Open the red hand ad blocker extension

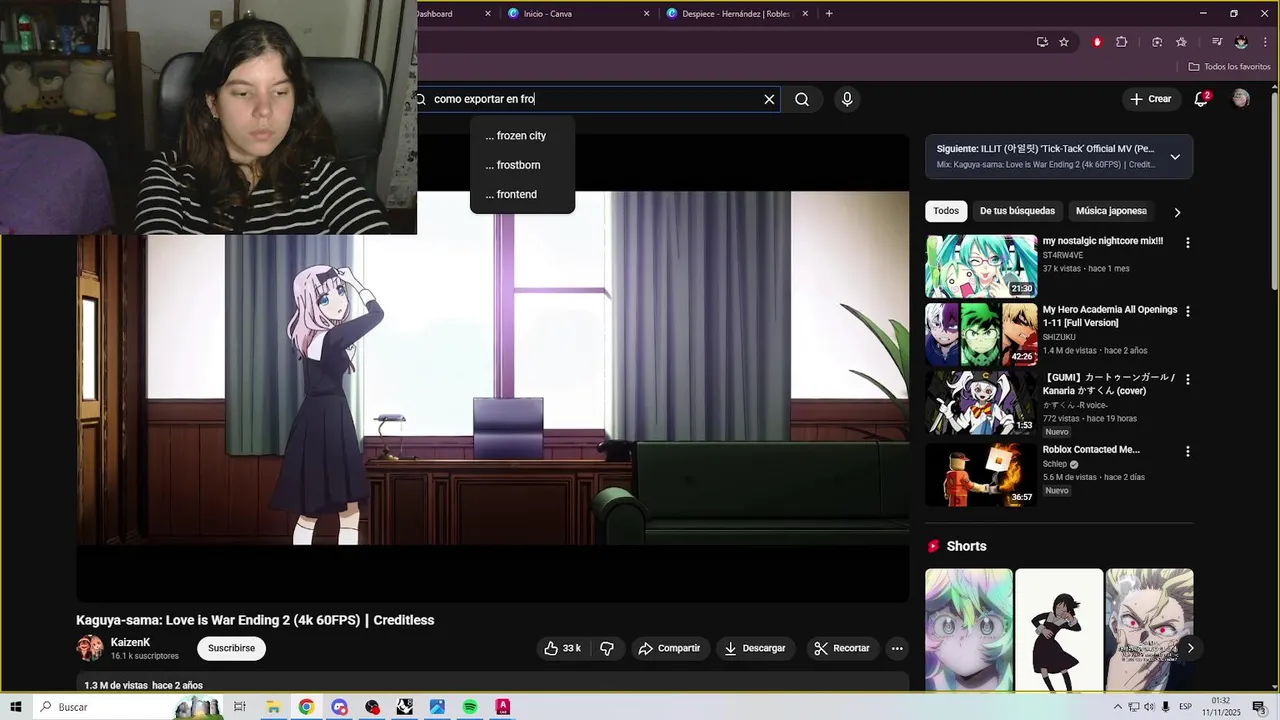(x=1097, y=42)
